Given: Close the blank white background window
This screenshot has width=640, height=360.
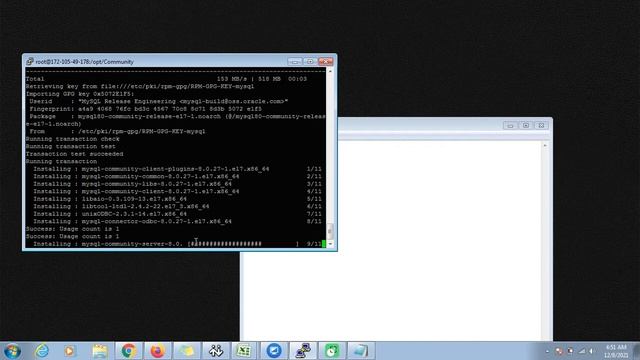Looking at the screenshot, I should click(x=541, y=125).
